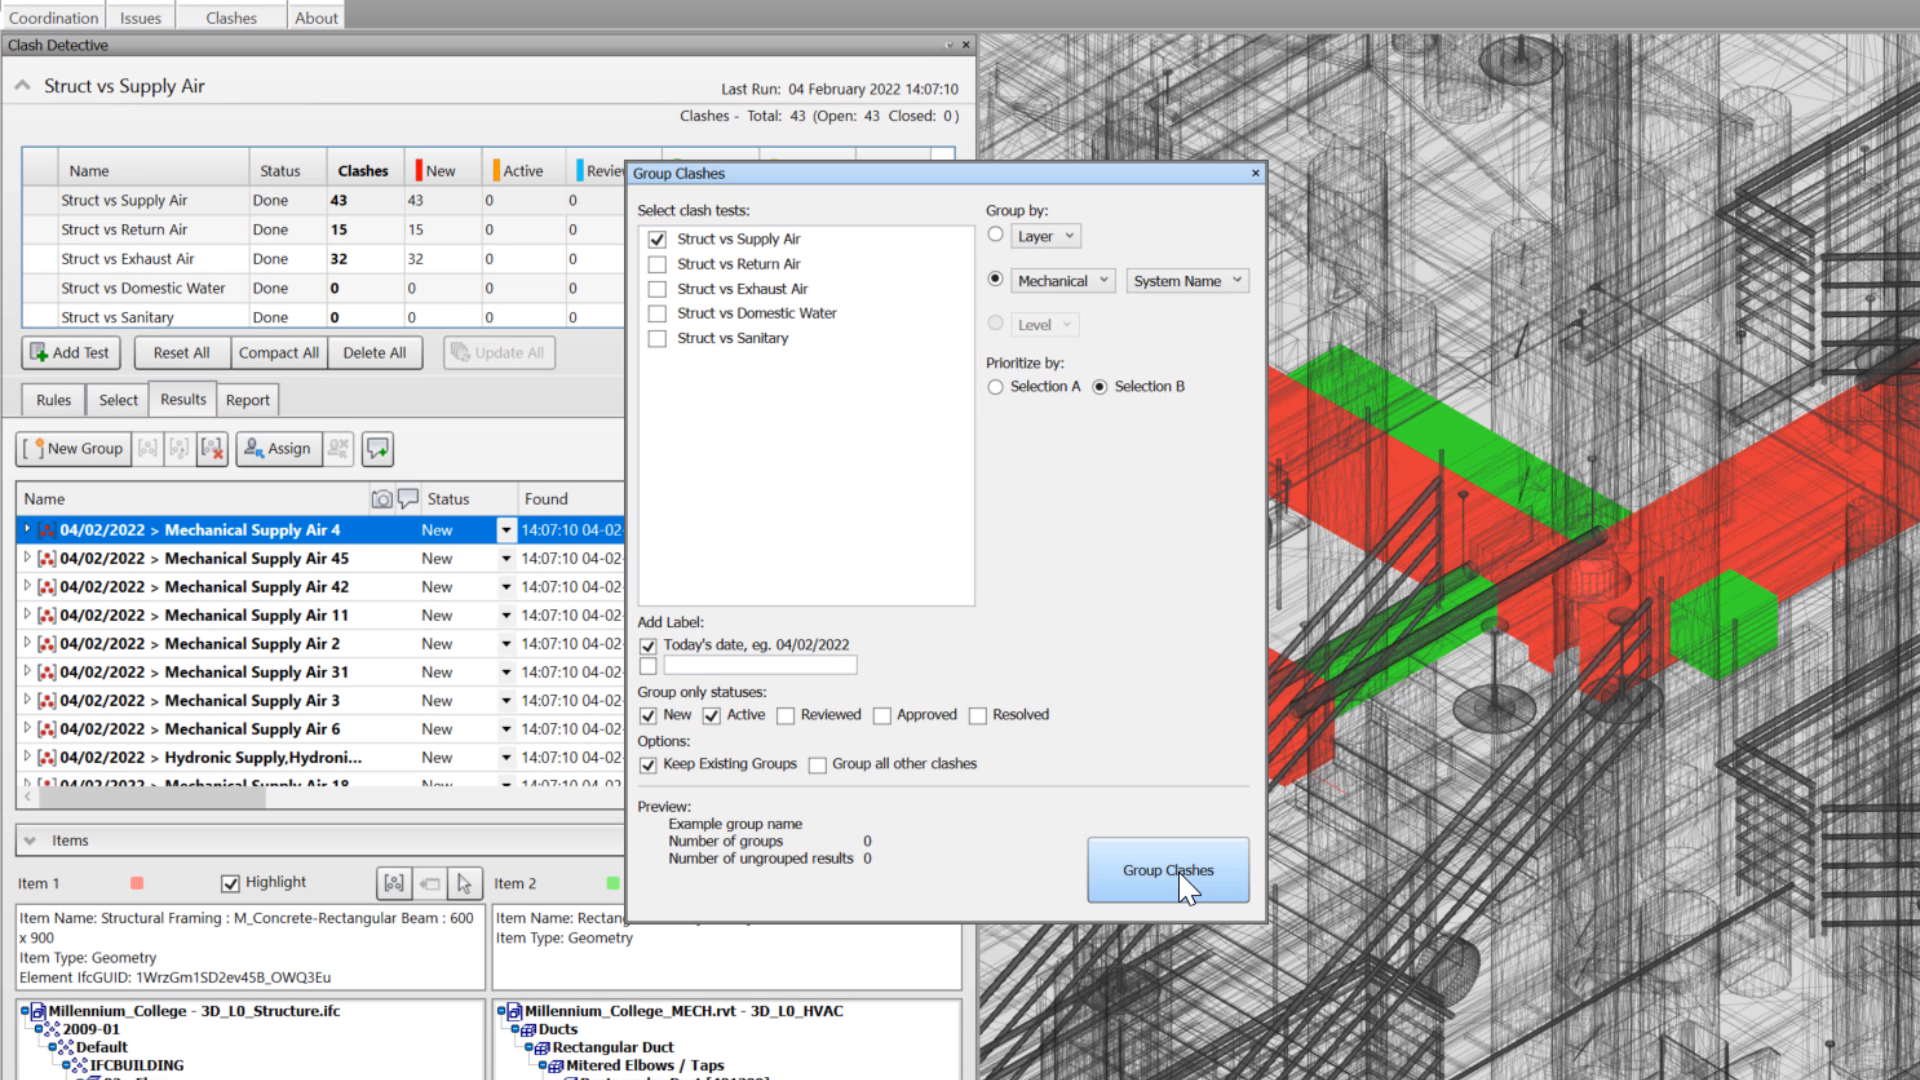
Task: Open the Mechanical group-by dropdown
Action: [x=1062, y=281]
